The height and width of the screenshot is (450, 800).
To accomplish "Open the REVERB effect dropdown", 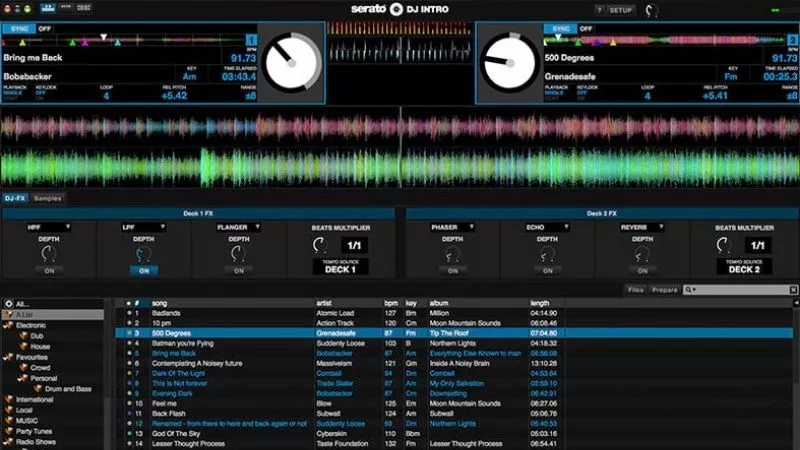I will [642, 227].
